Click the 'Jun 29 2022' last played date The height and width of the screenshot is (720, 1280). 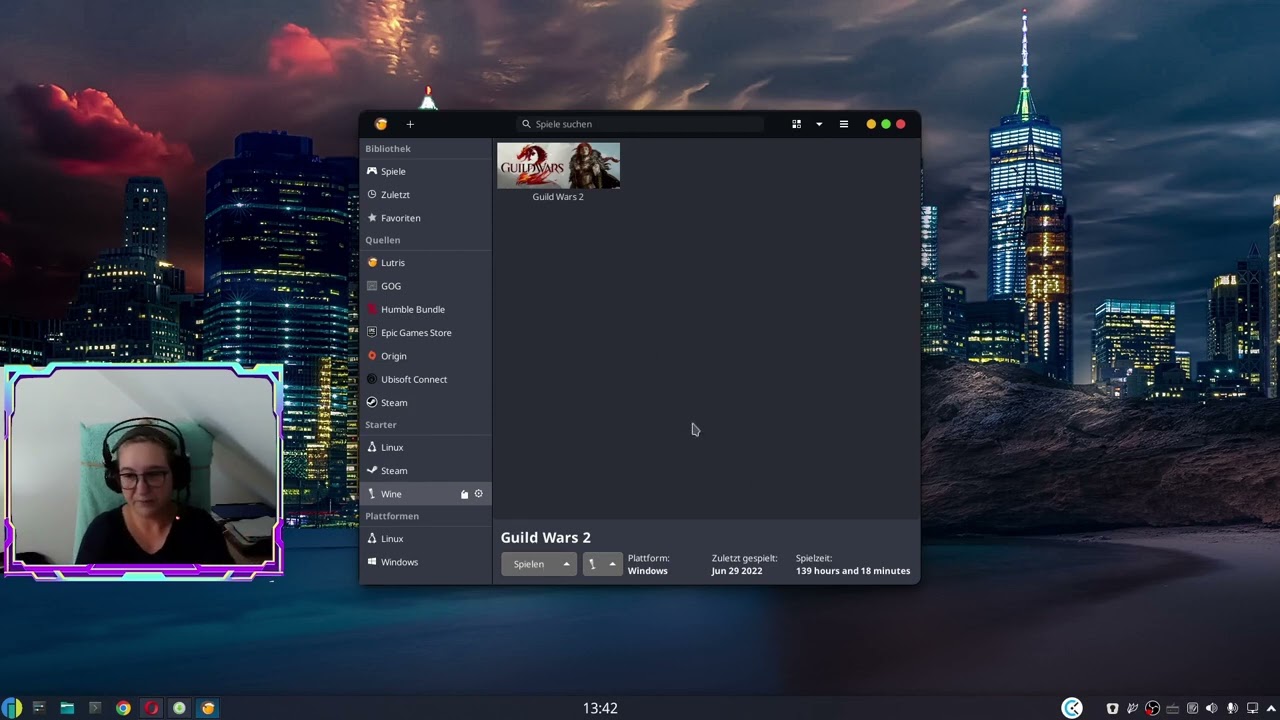[737, 571]
